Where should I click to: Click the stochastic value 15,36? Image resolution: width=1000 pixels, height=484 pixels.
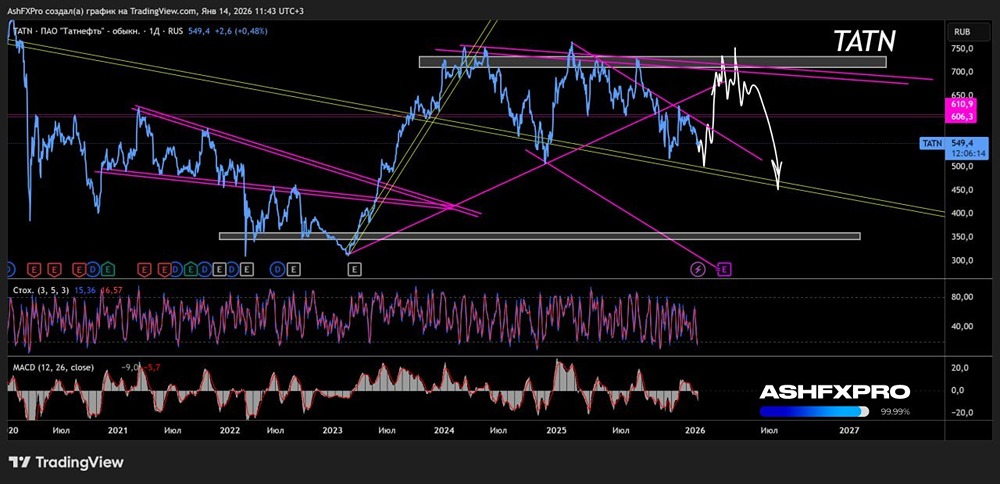click(x=84, y=290)
